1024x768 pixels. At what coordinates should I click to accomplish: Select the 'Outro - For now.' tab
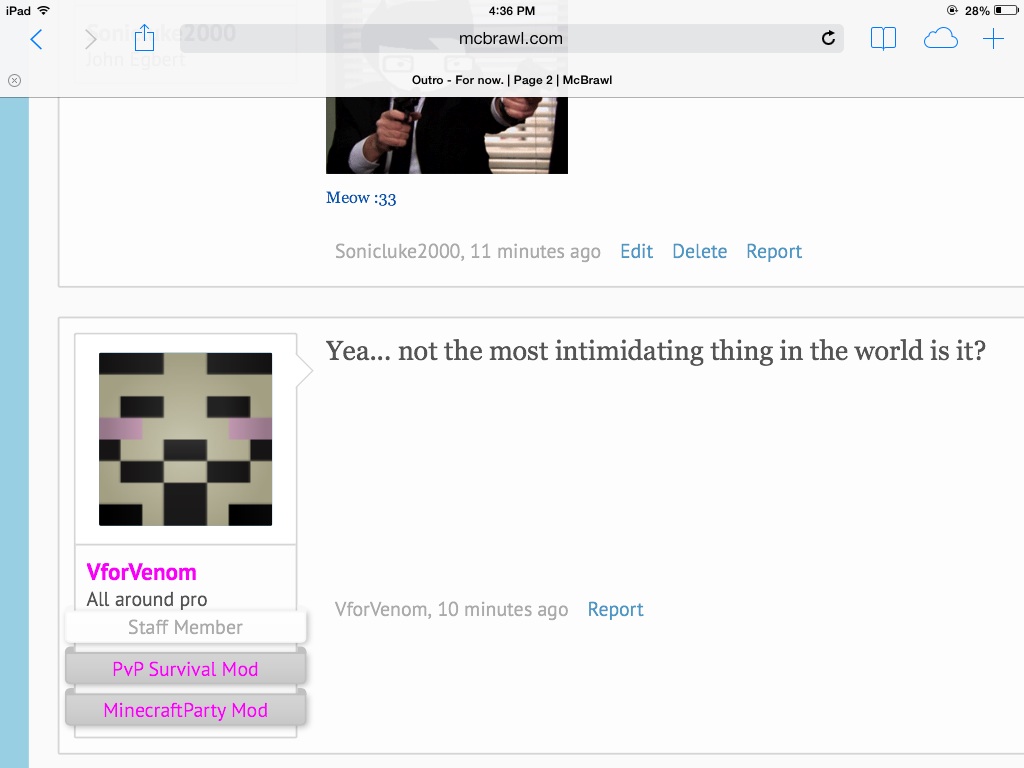point(512,80)
